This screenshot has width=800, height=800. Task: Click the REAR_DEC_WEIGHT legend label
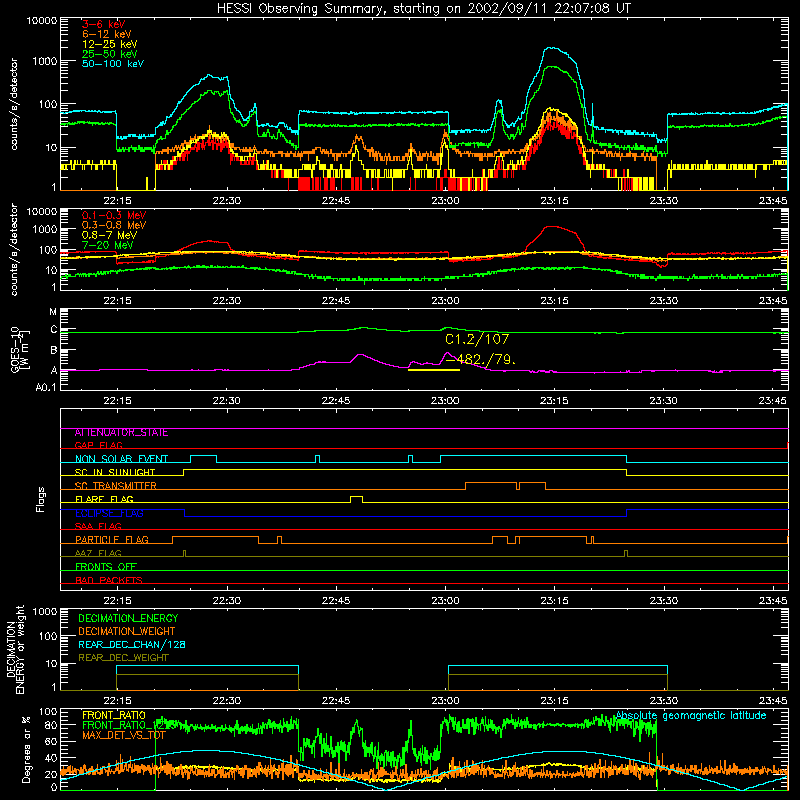[x=123, y=658]
